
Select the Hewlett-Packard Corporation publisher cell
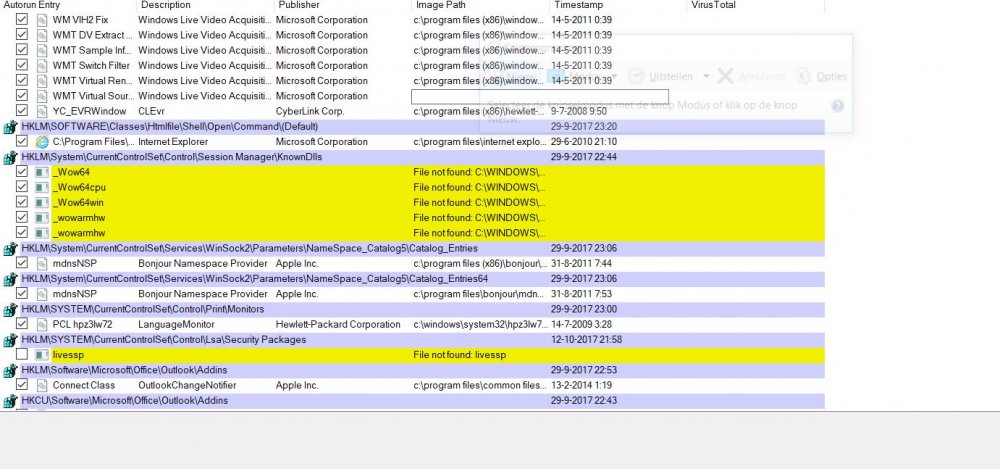point(338,325)
